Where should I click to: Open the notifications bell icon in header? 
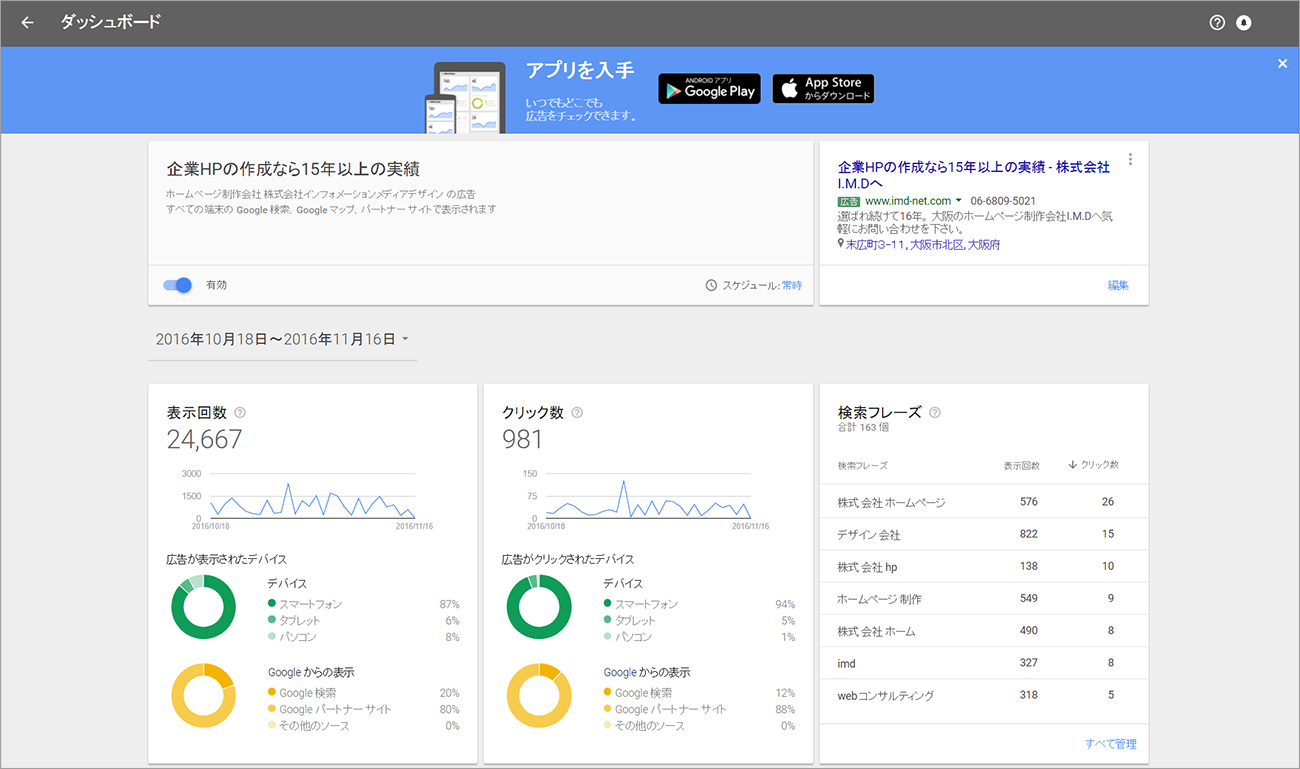point(1244,22)
